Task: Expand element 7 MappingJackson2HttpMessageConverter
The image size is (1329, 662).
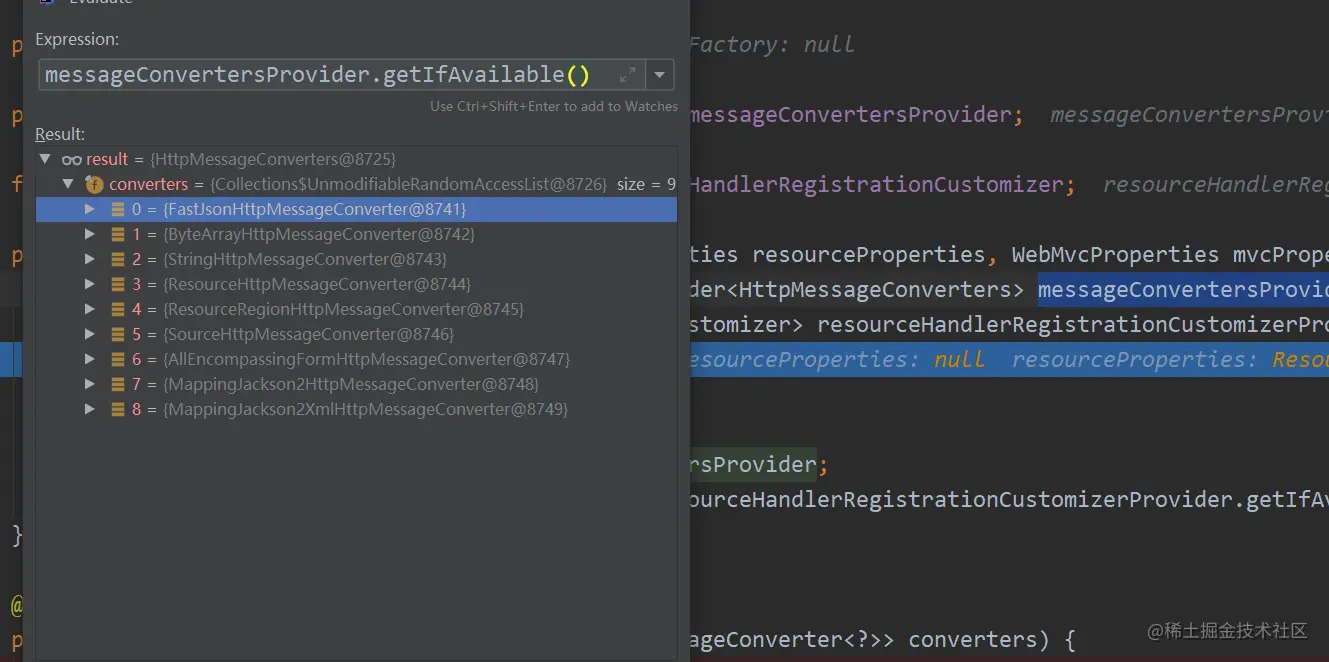Action: (90, 384)
